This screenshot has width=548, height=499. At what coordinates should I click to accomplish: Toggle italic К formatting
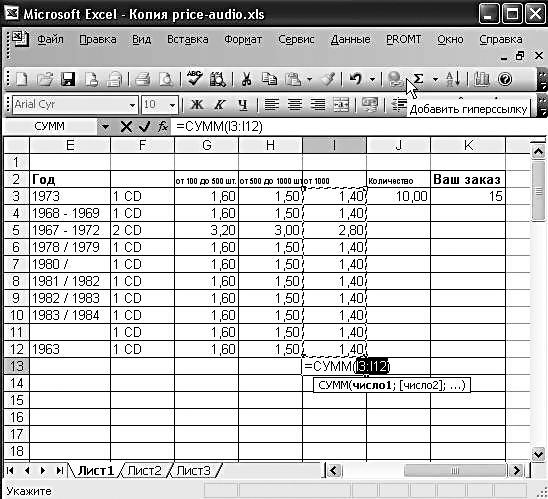coord(220,105)
